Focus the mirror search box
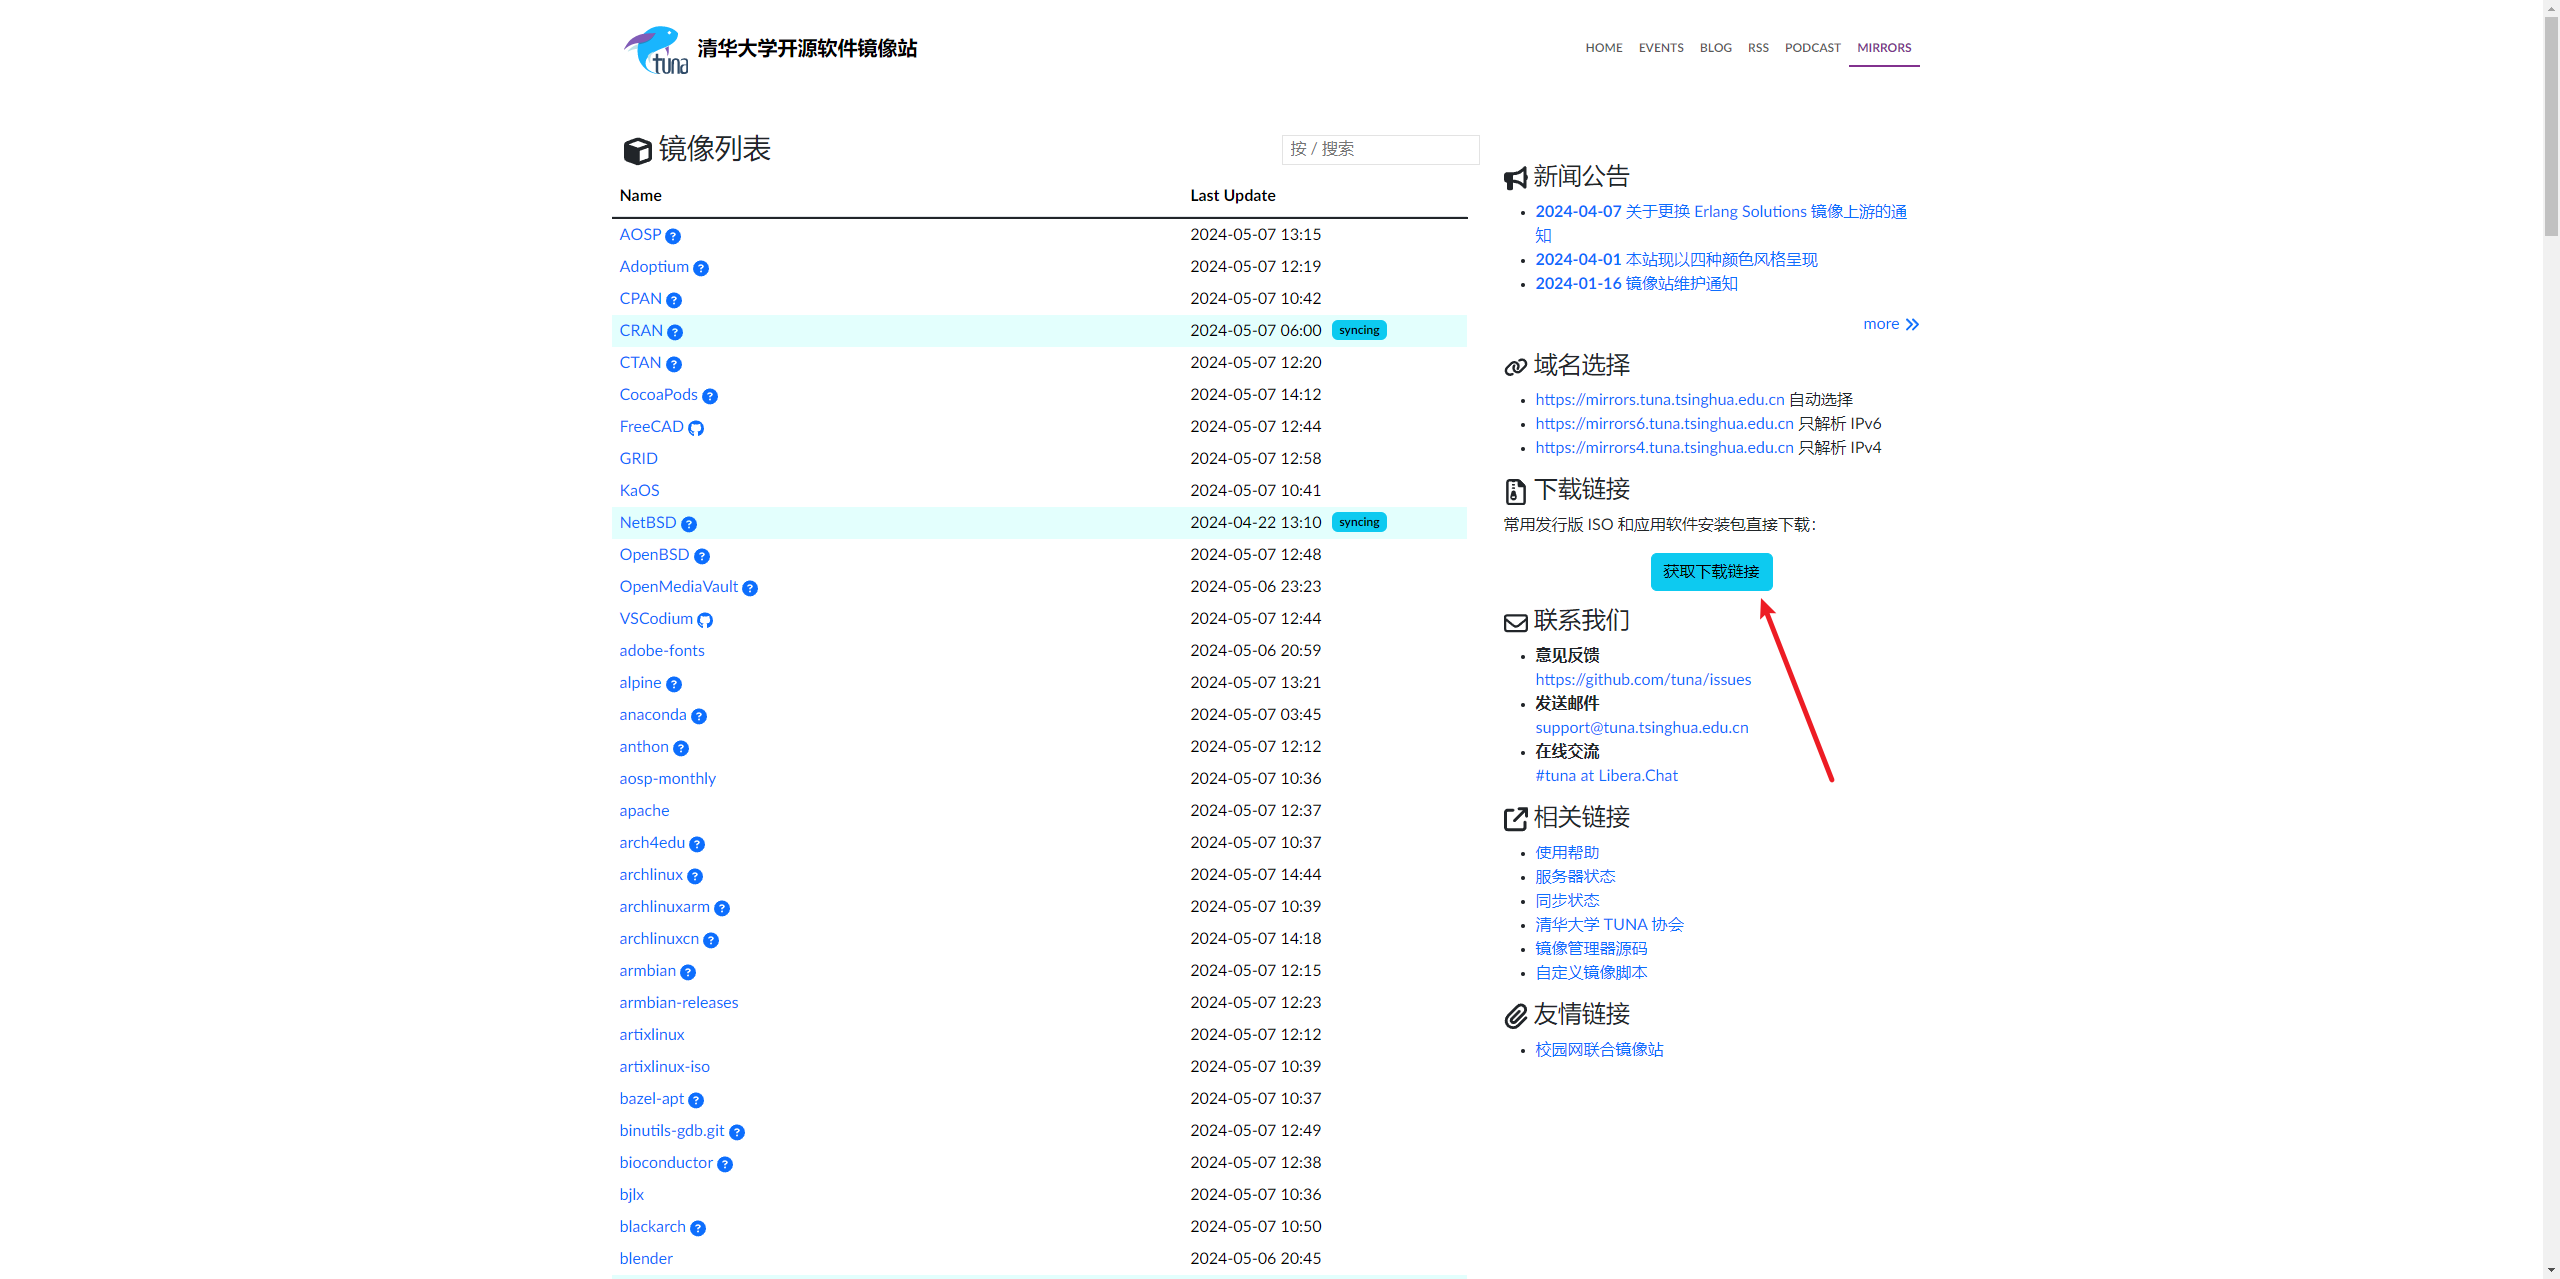The image size is (2560, 1279). (1380, 149)
